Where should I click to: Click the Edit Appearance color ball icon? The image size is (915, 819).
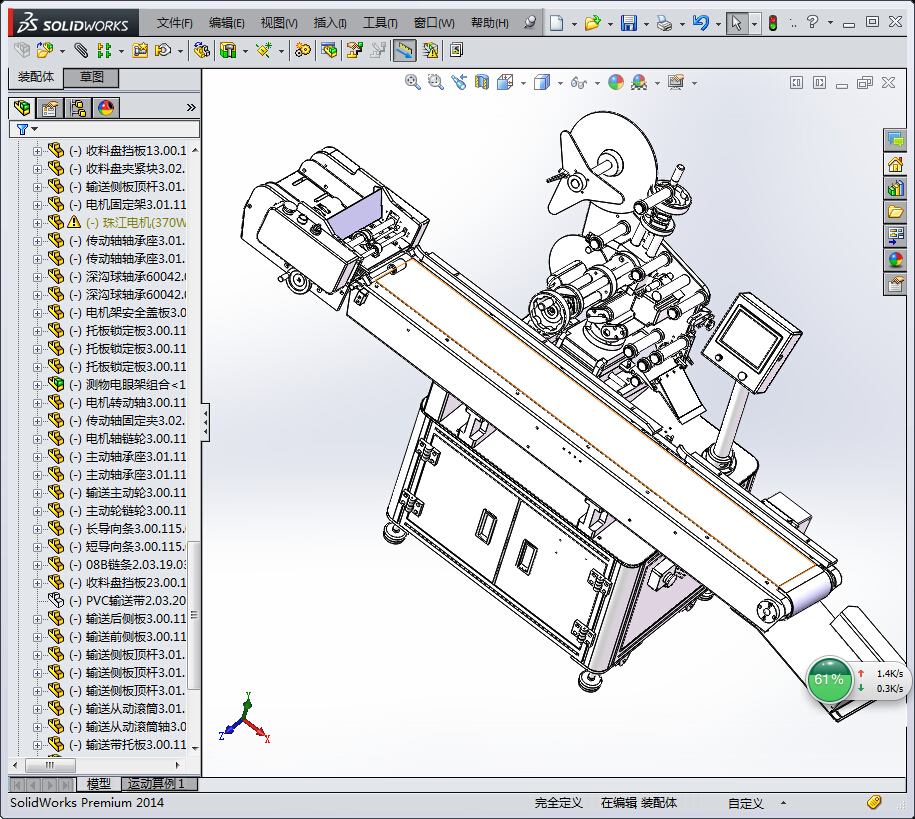coord(616,82)
